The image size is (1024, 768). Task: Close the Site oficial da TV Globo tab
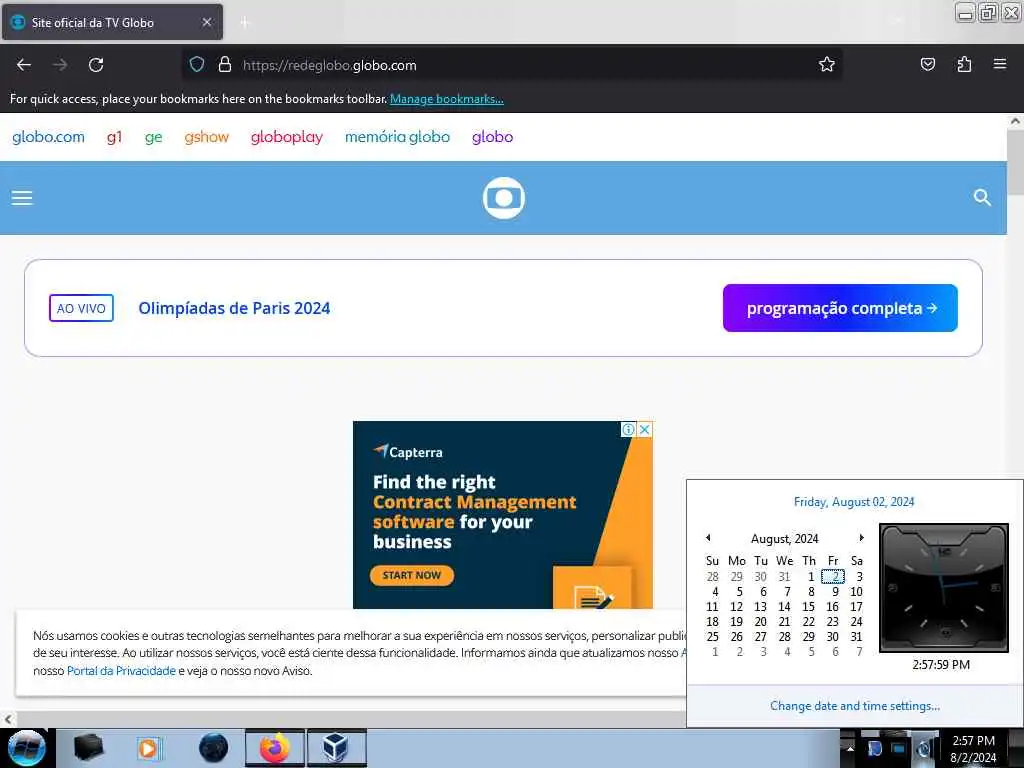pos(206,22)
